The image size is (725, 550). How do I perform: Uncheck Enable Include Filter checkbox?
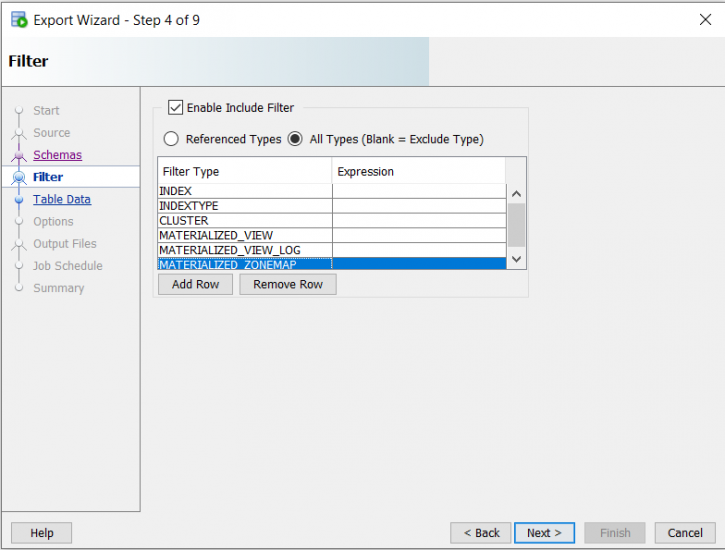(176, 108)
